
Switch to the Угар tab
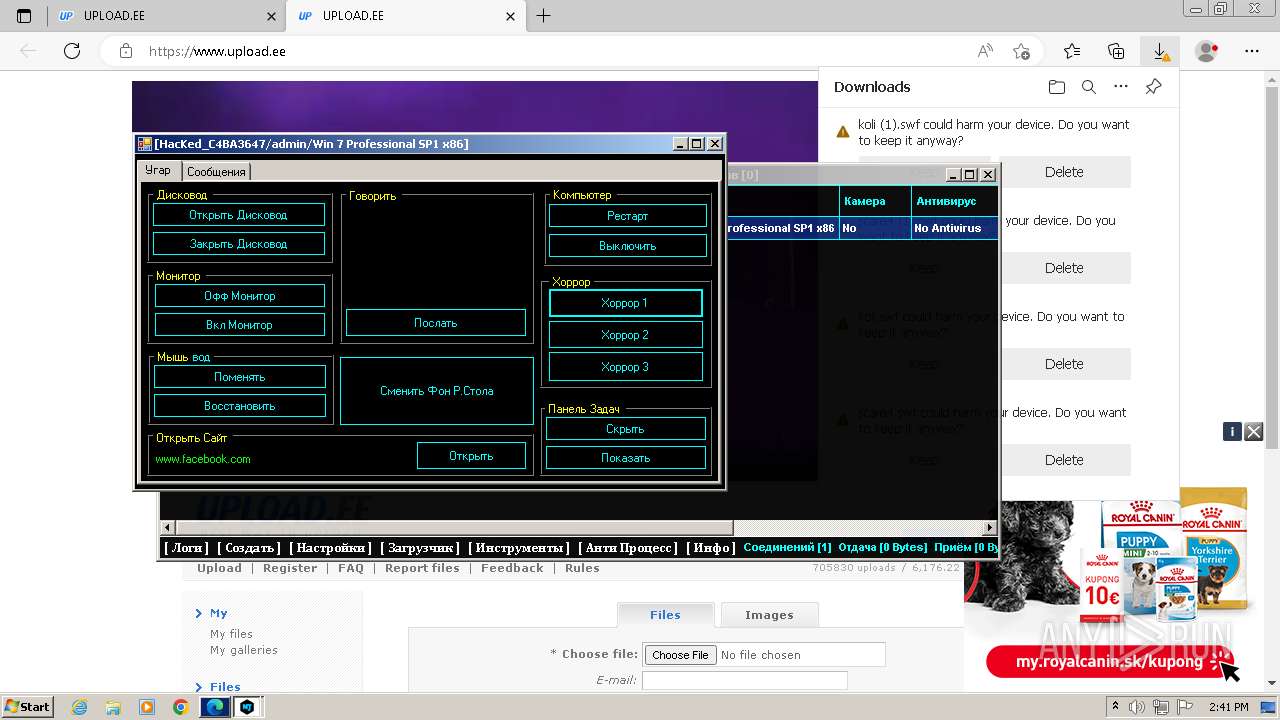click(x=158, y=171)
